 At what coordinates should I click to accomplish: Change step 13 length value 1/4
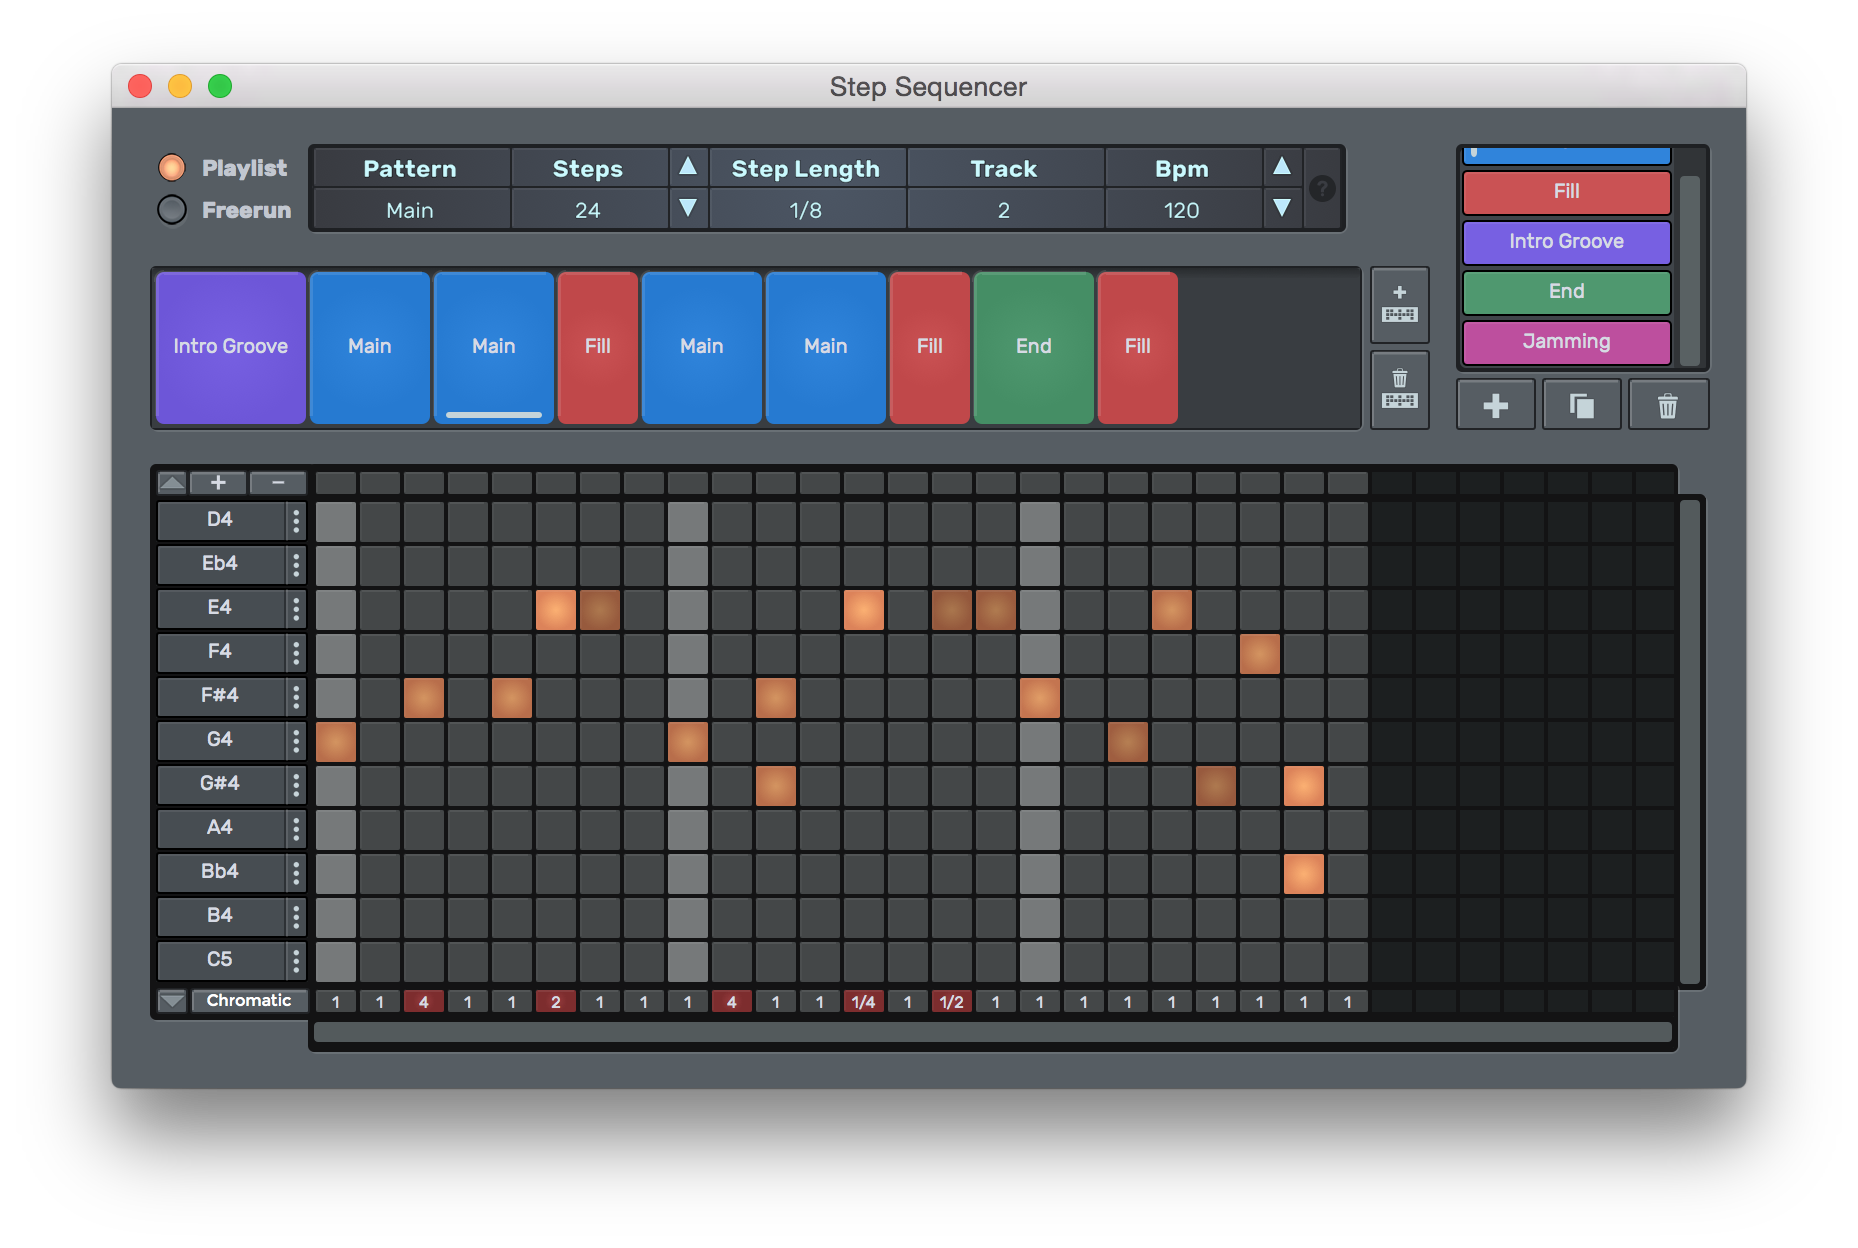pyautogui.click(x=864, y=1001)
